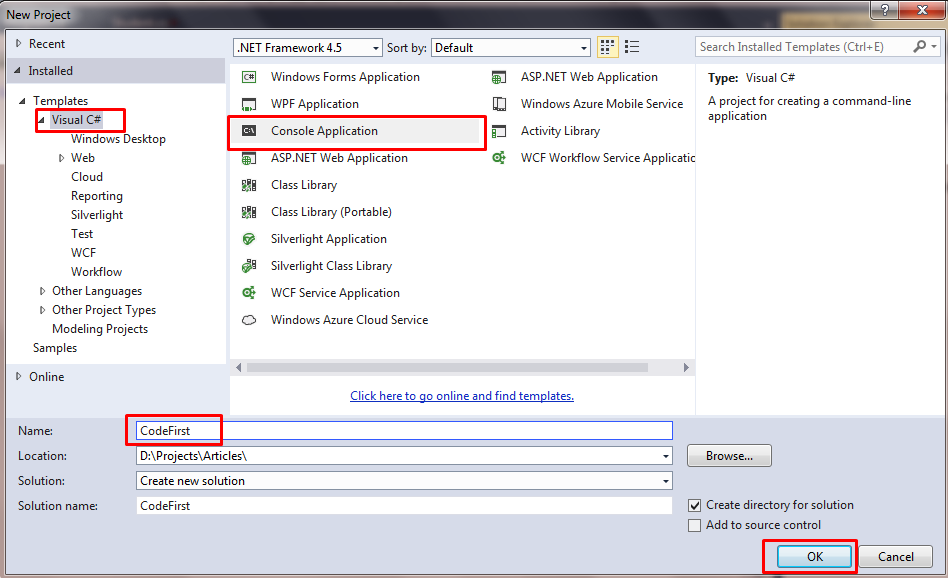
Task: Collapse the Visual C# tree node
Action: [42, 120]
